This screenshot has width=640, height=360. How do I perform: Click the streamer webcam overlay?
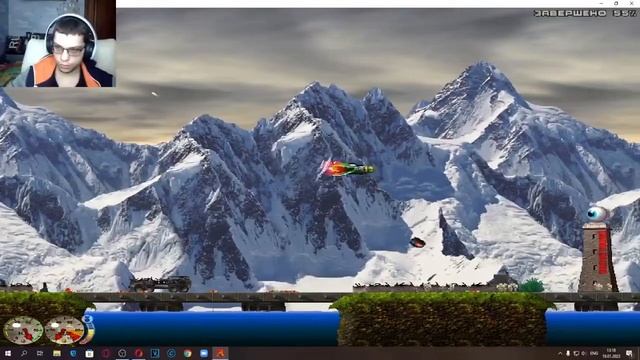(x=58, y=43)
